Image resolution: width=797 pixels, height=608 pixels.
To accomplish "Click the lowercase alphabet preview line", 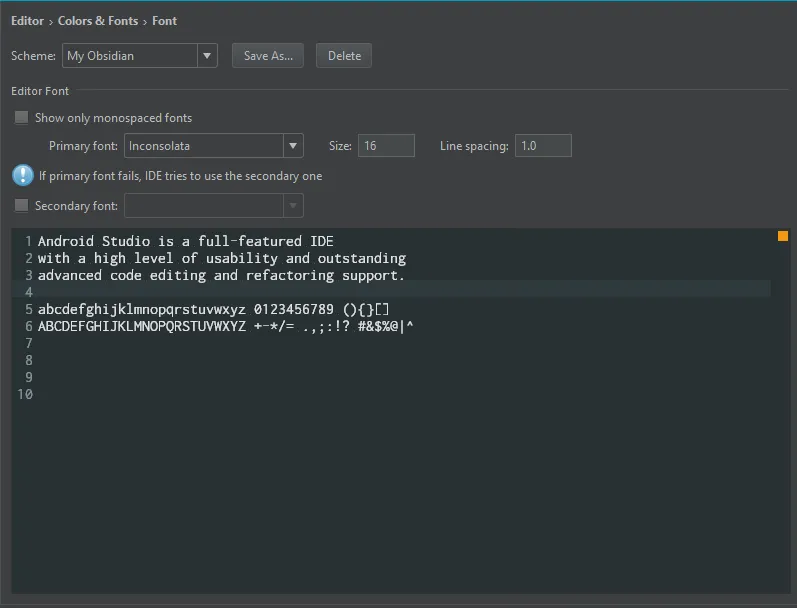I will (x=213, y=309).
